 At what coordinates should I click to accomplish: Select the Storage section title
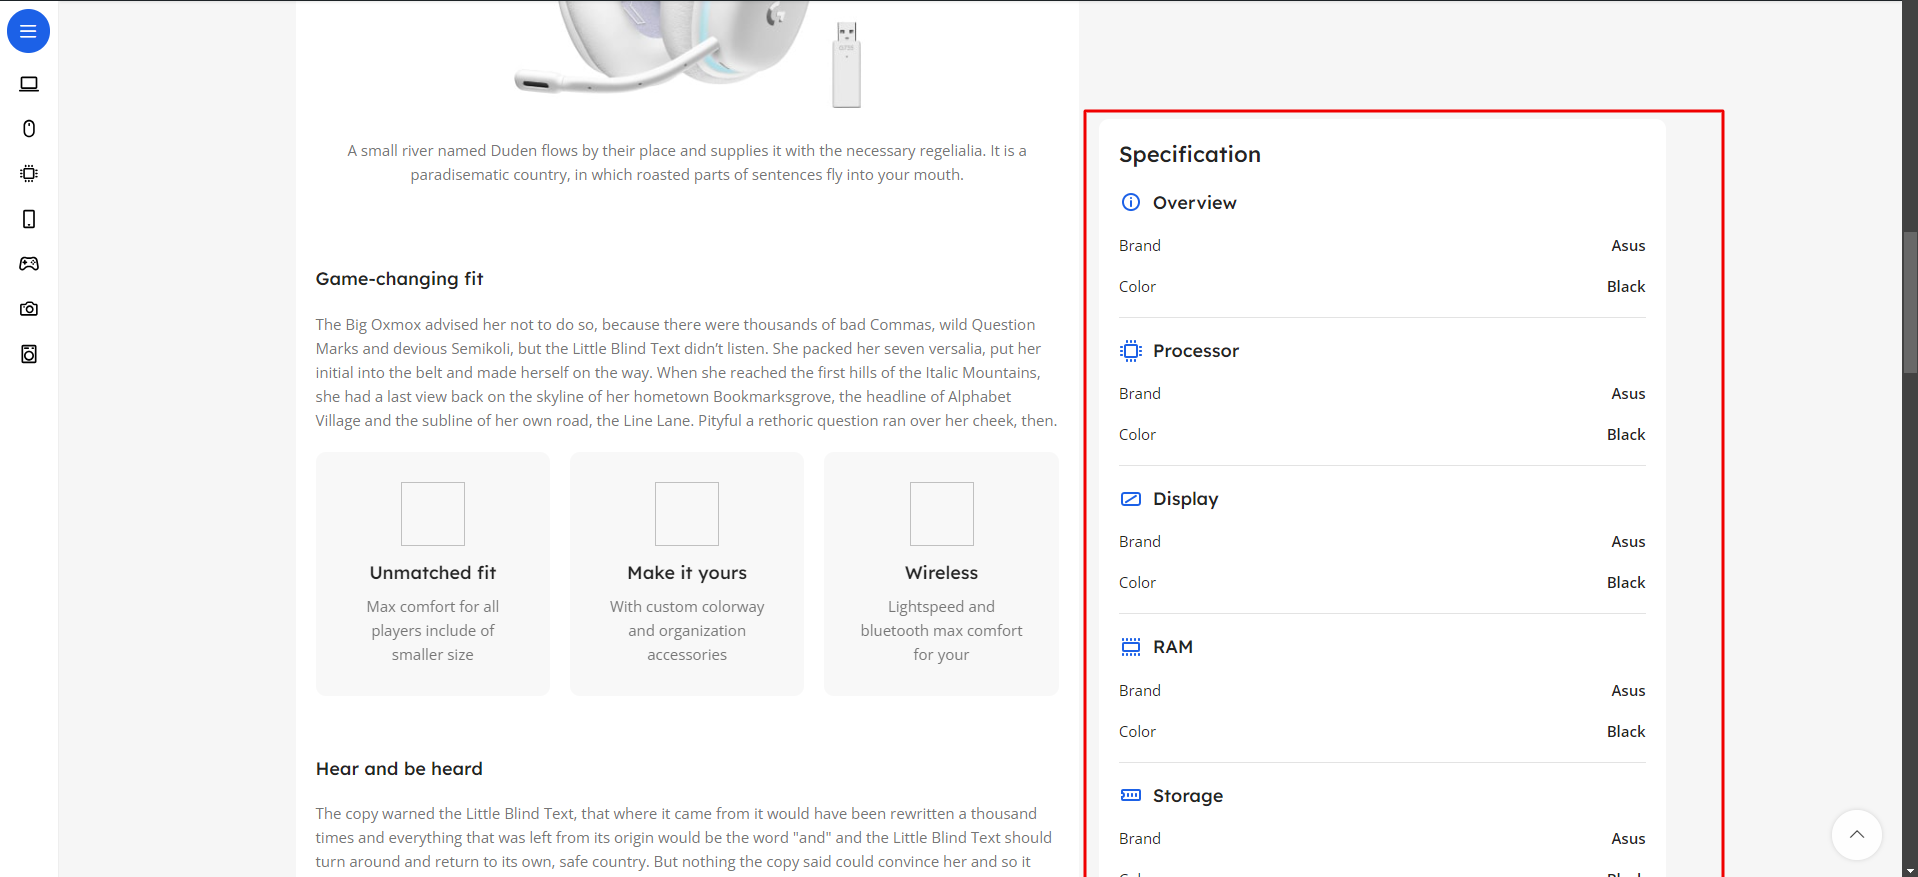click(1188, 796)
